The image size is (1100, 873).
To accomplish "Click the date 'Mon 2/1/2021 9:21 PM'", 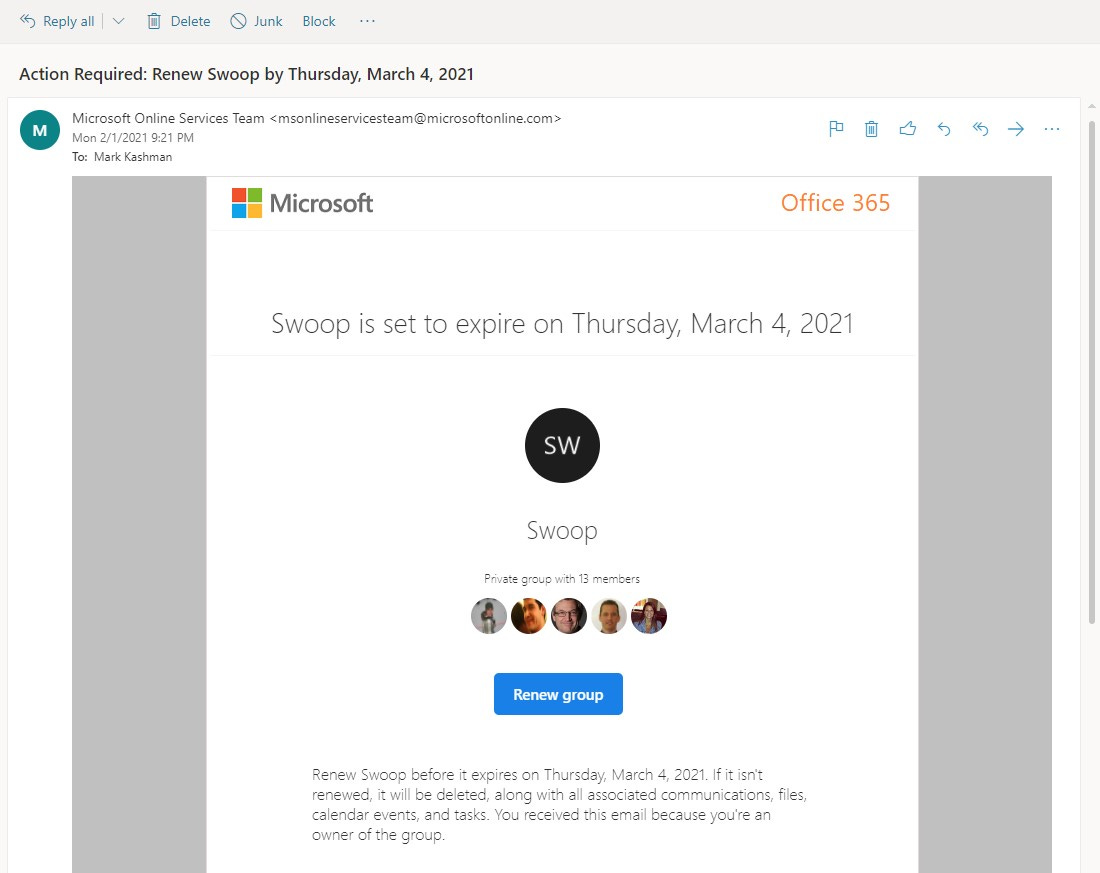I will coord(133,138).
